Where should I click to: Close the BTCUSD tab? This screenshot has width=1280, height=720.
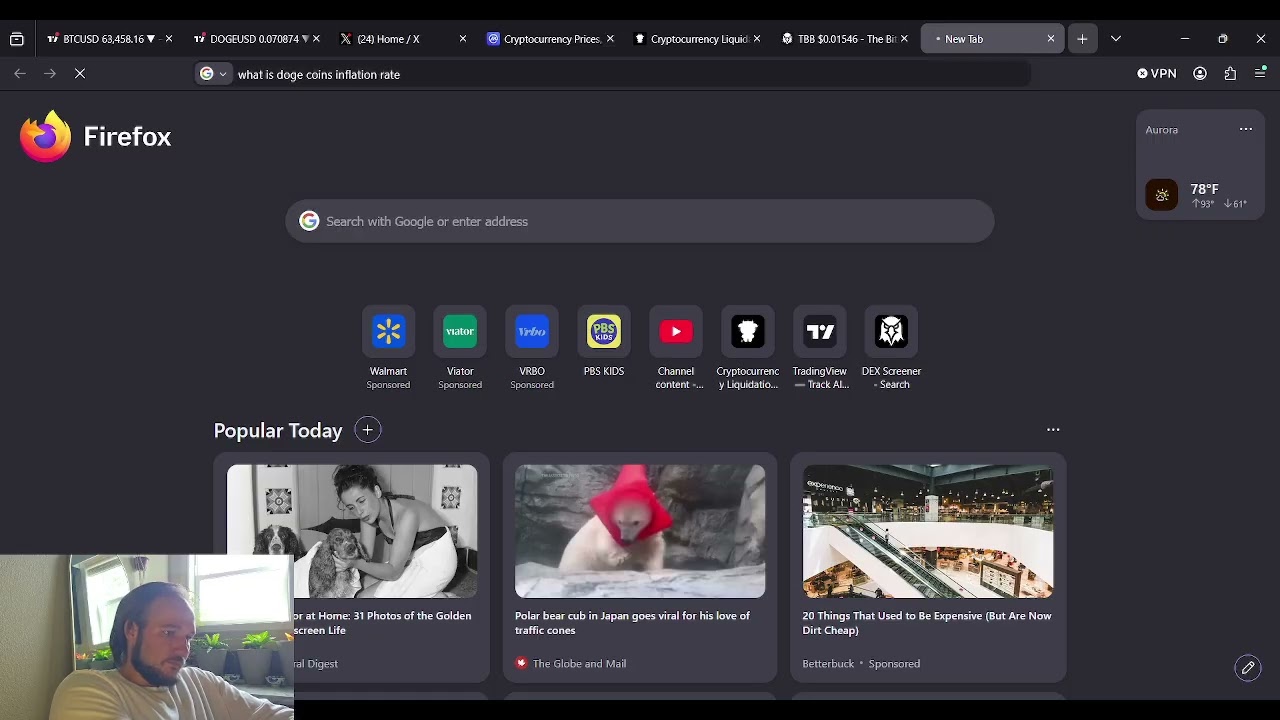169,39
